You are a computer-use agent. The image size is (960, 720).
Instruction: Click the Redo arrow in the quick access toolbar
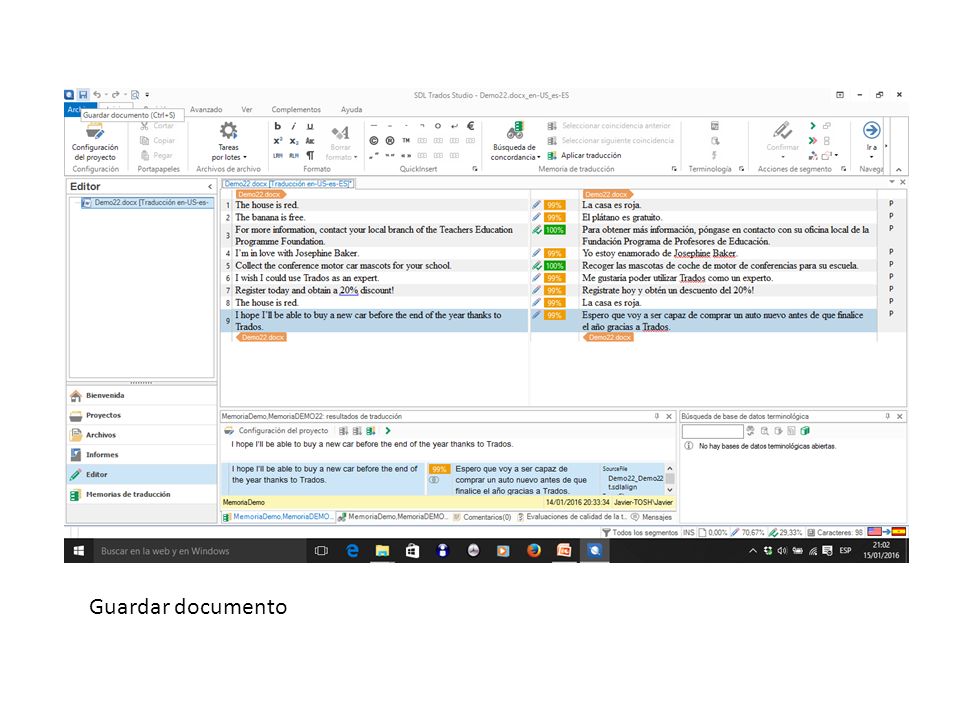(x=115, y=95)
